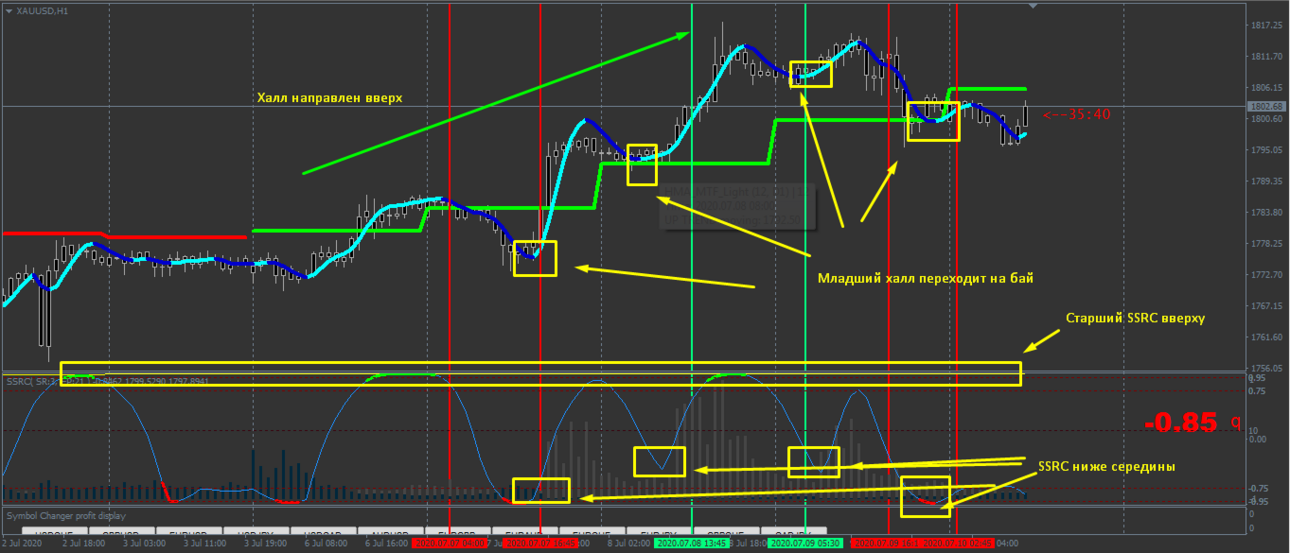Click the green vertical line label 2020.07.08 13:45
The image size is (1290, 553).
click(x=691, y=543)
